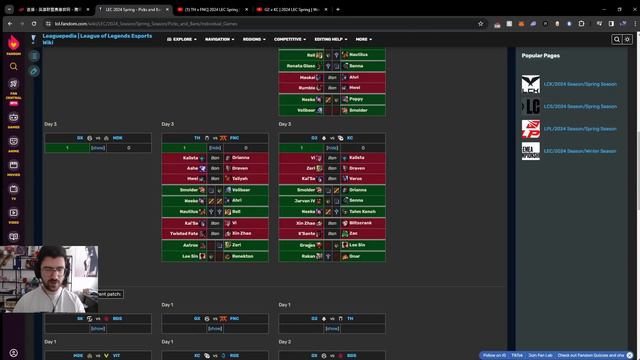Expand the SK vs MDK Day 3 draft with [show]
Viewport: 640px width, 360px height.
pos(98,148)
